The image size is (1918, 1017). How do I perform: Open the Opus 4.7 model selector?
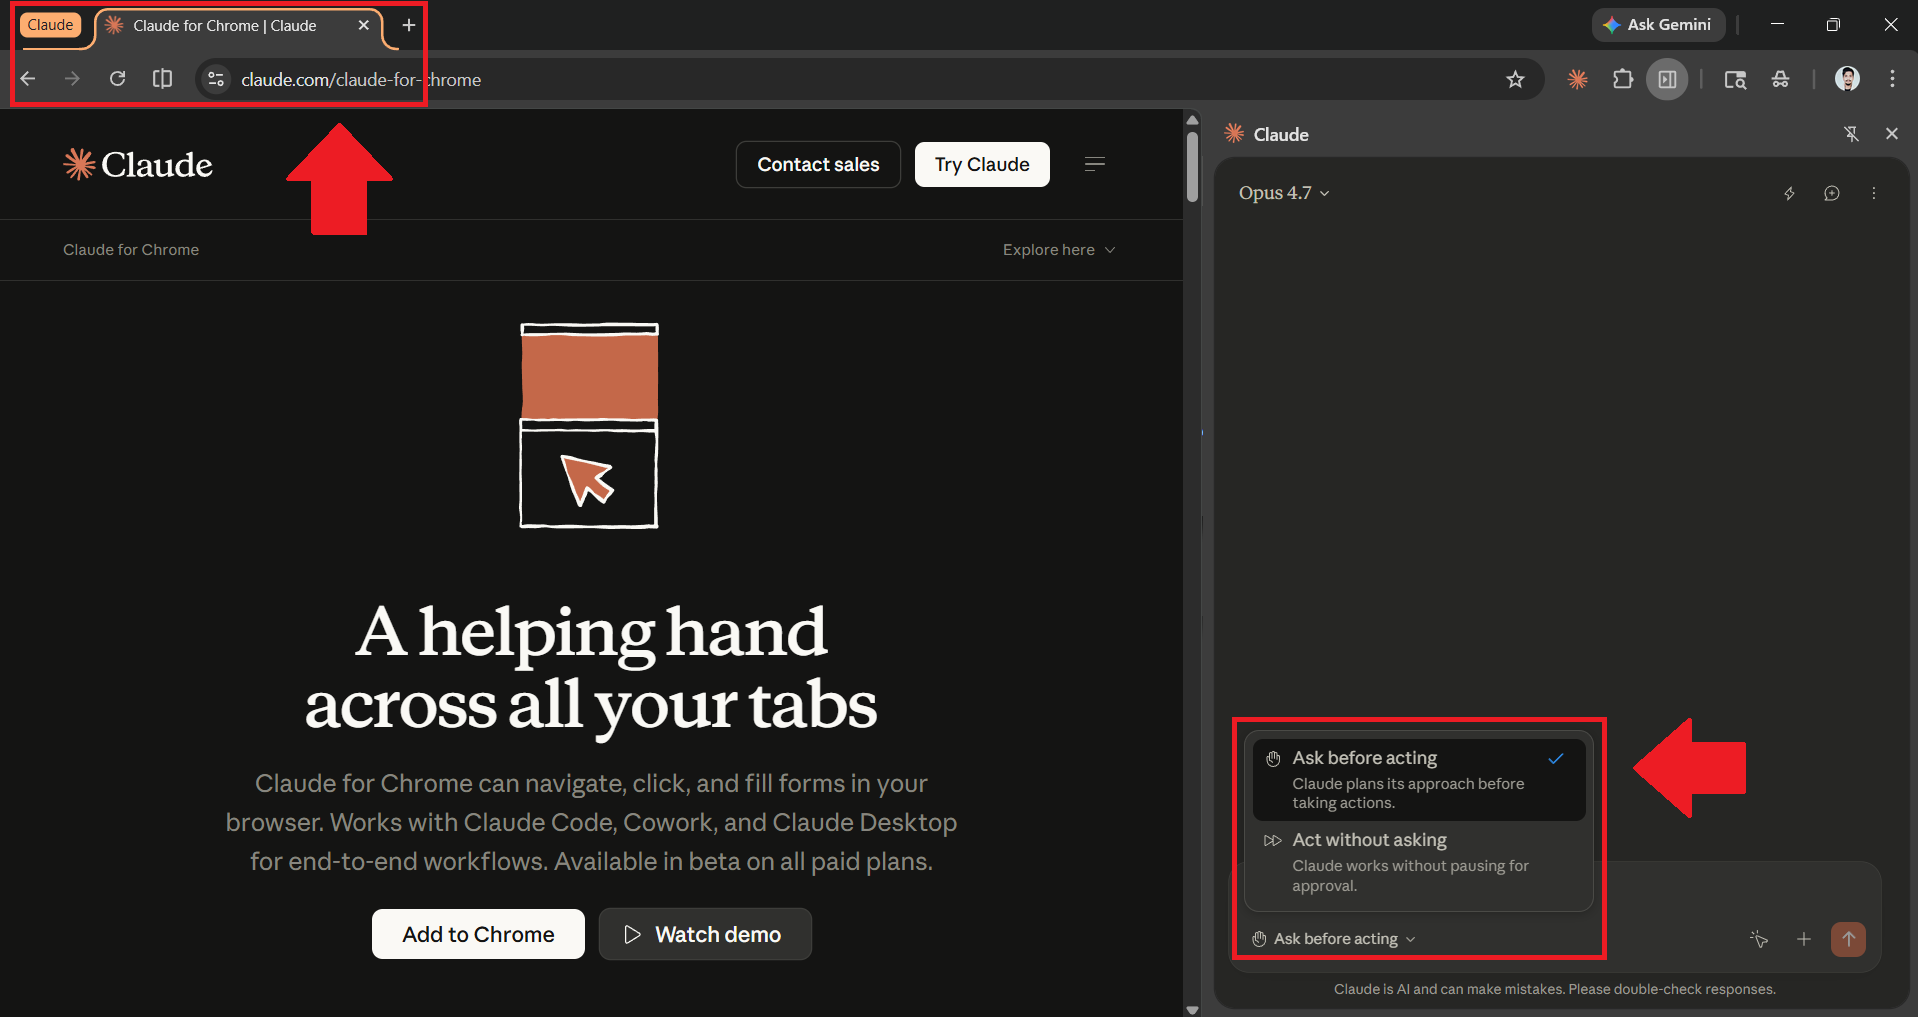tap(1284, 193)
